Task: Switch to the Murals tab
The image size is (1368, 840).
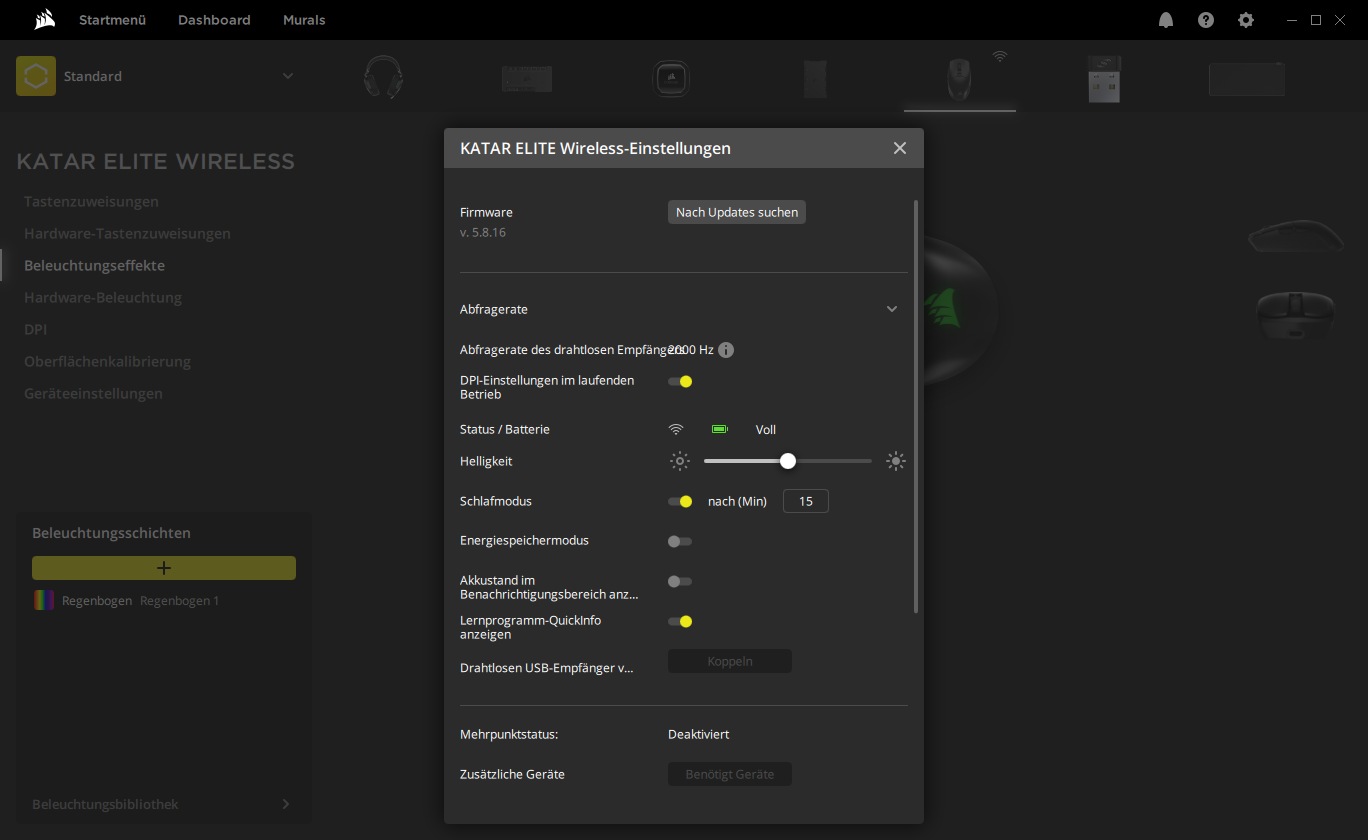Action: click(x=304, y=20)
